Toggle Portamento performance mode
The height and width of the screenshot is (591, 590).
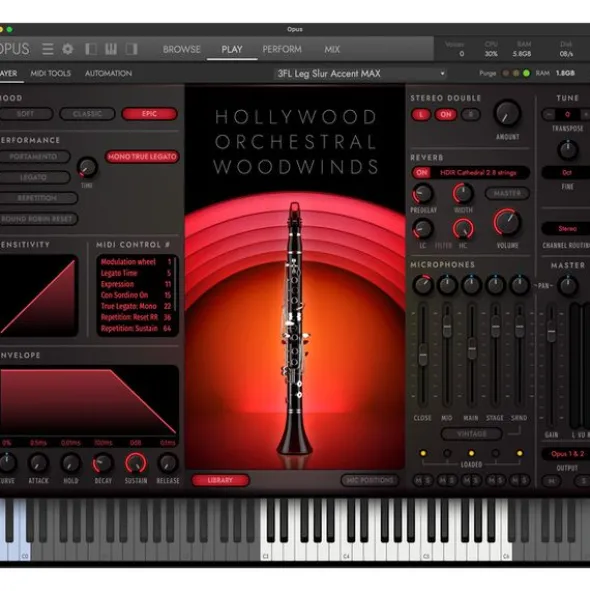[34, 157]
